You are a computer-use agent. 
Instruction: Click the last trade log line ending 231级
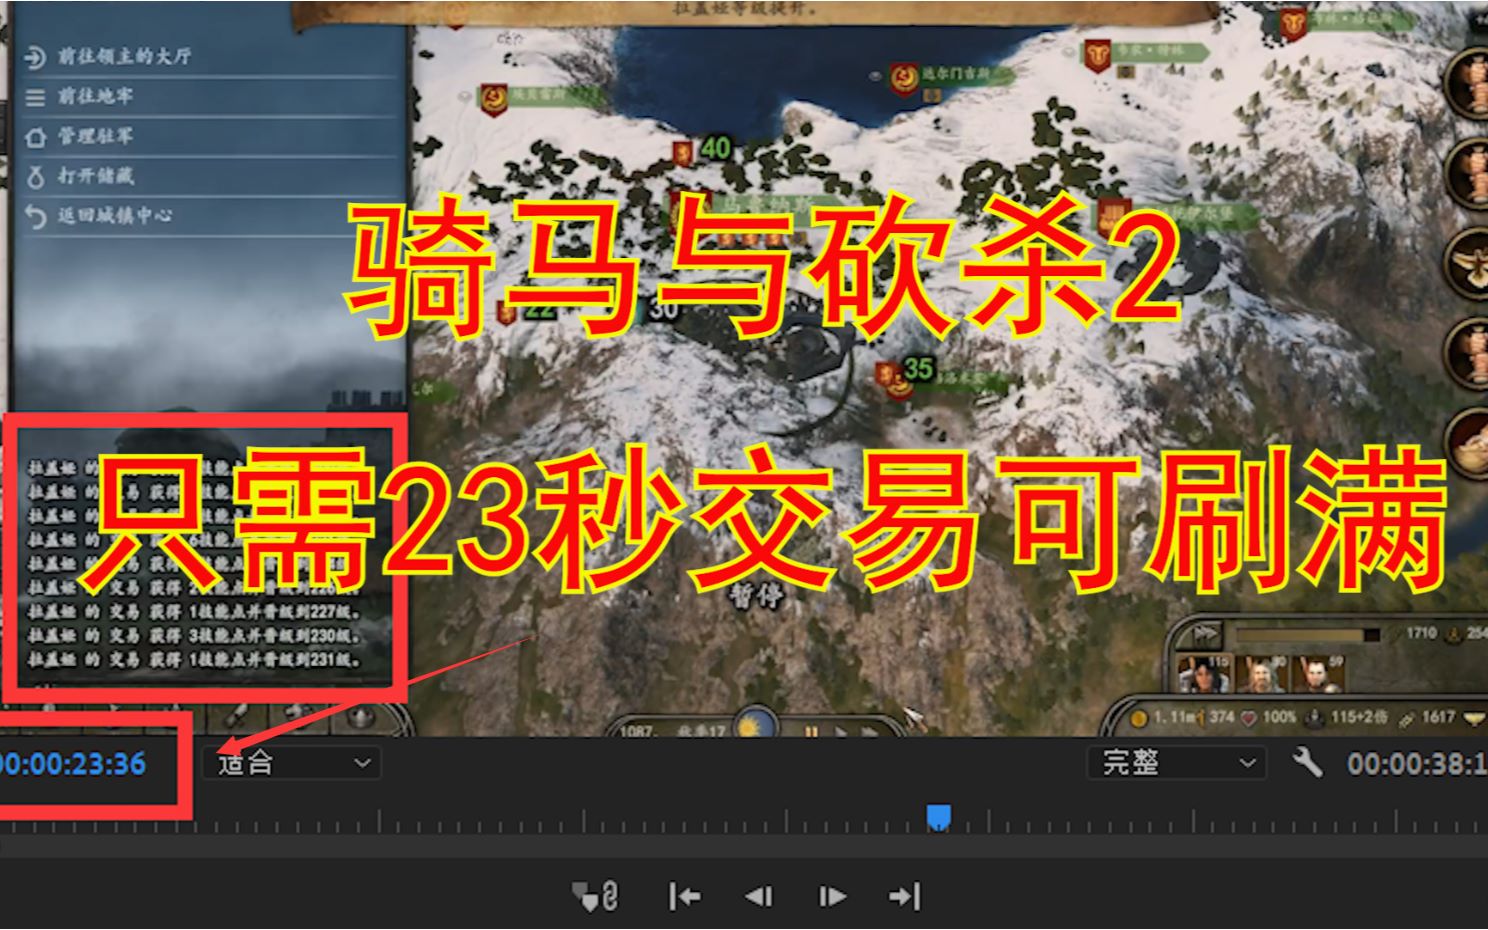[194, 659]
